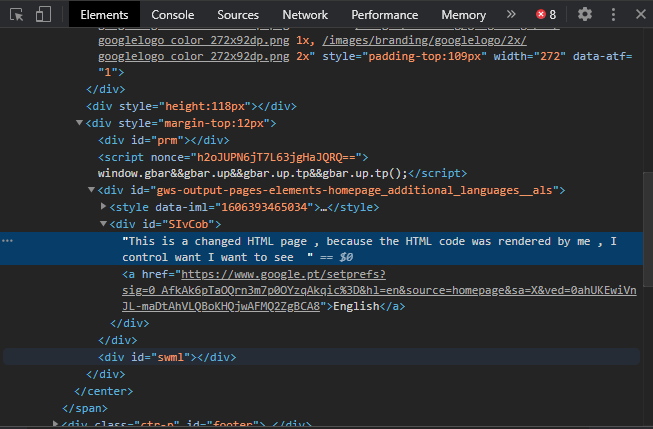Open the three-dot customize menu

(x=613, y=15)
